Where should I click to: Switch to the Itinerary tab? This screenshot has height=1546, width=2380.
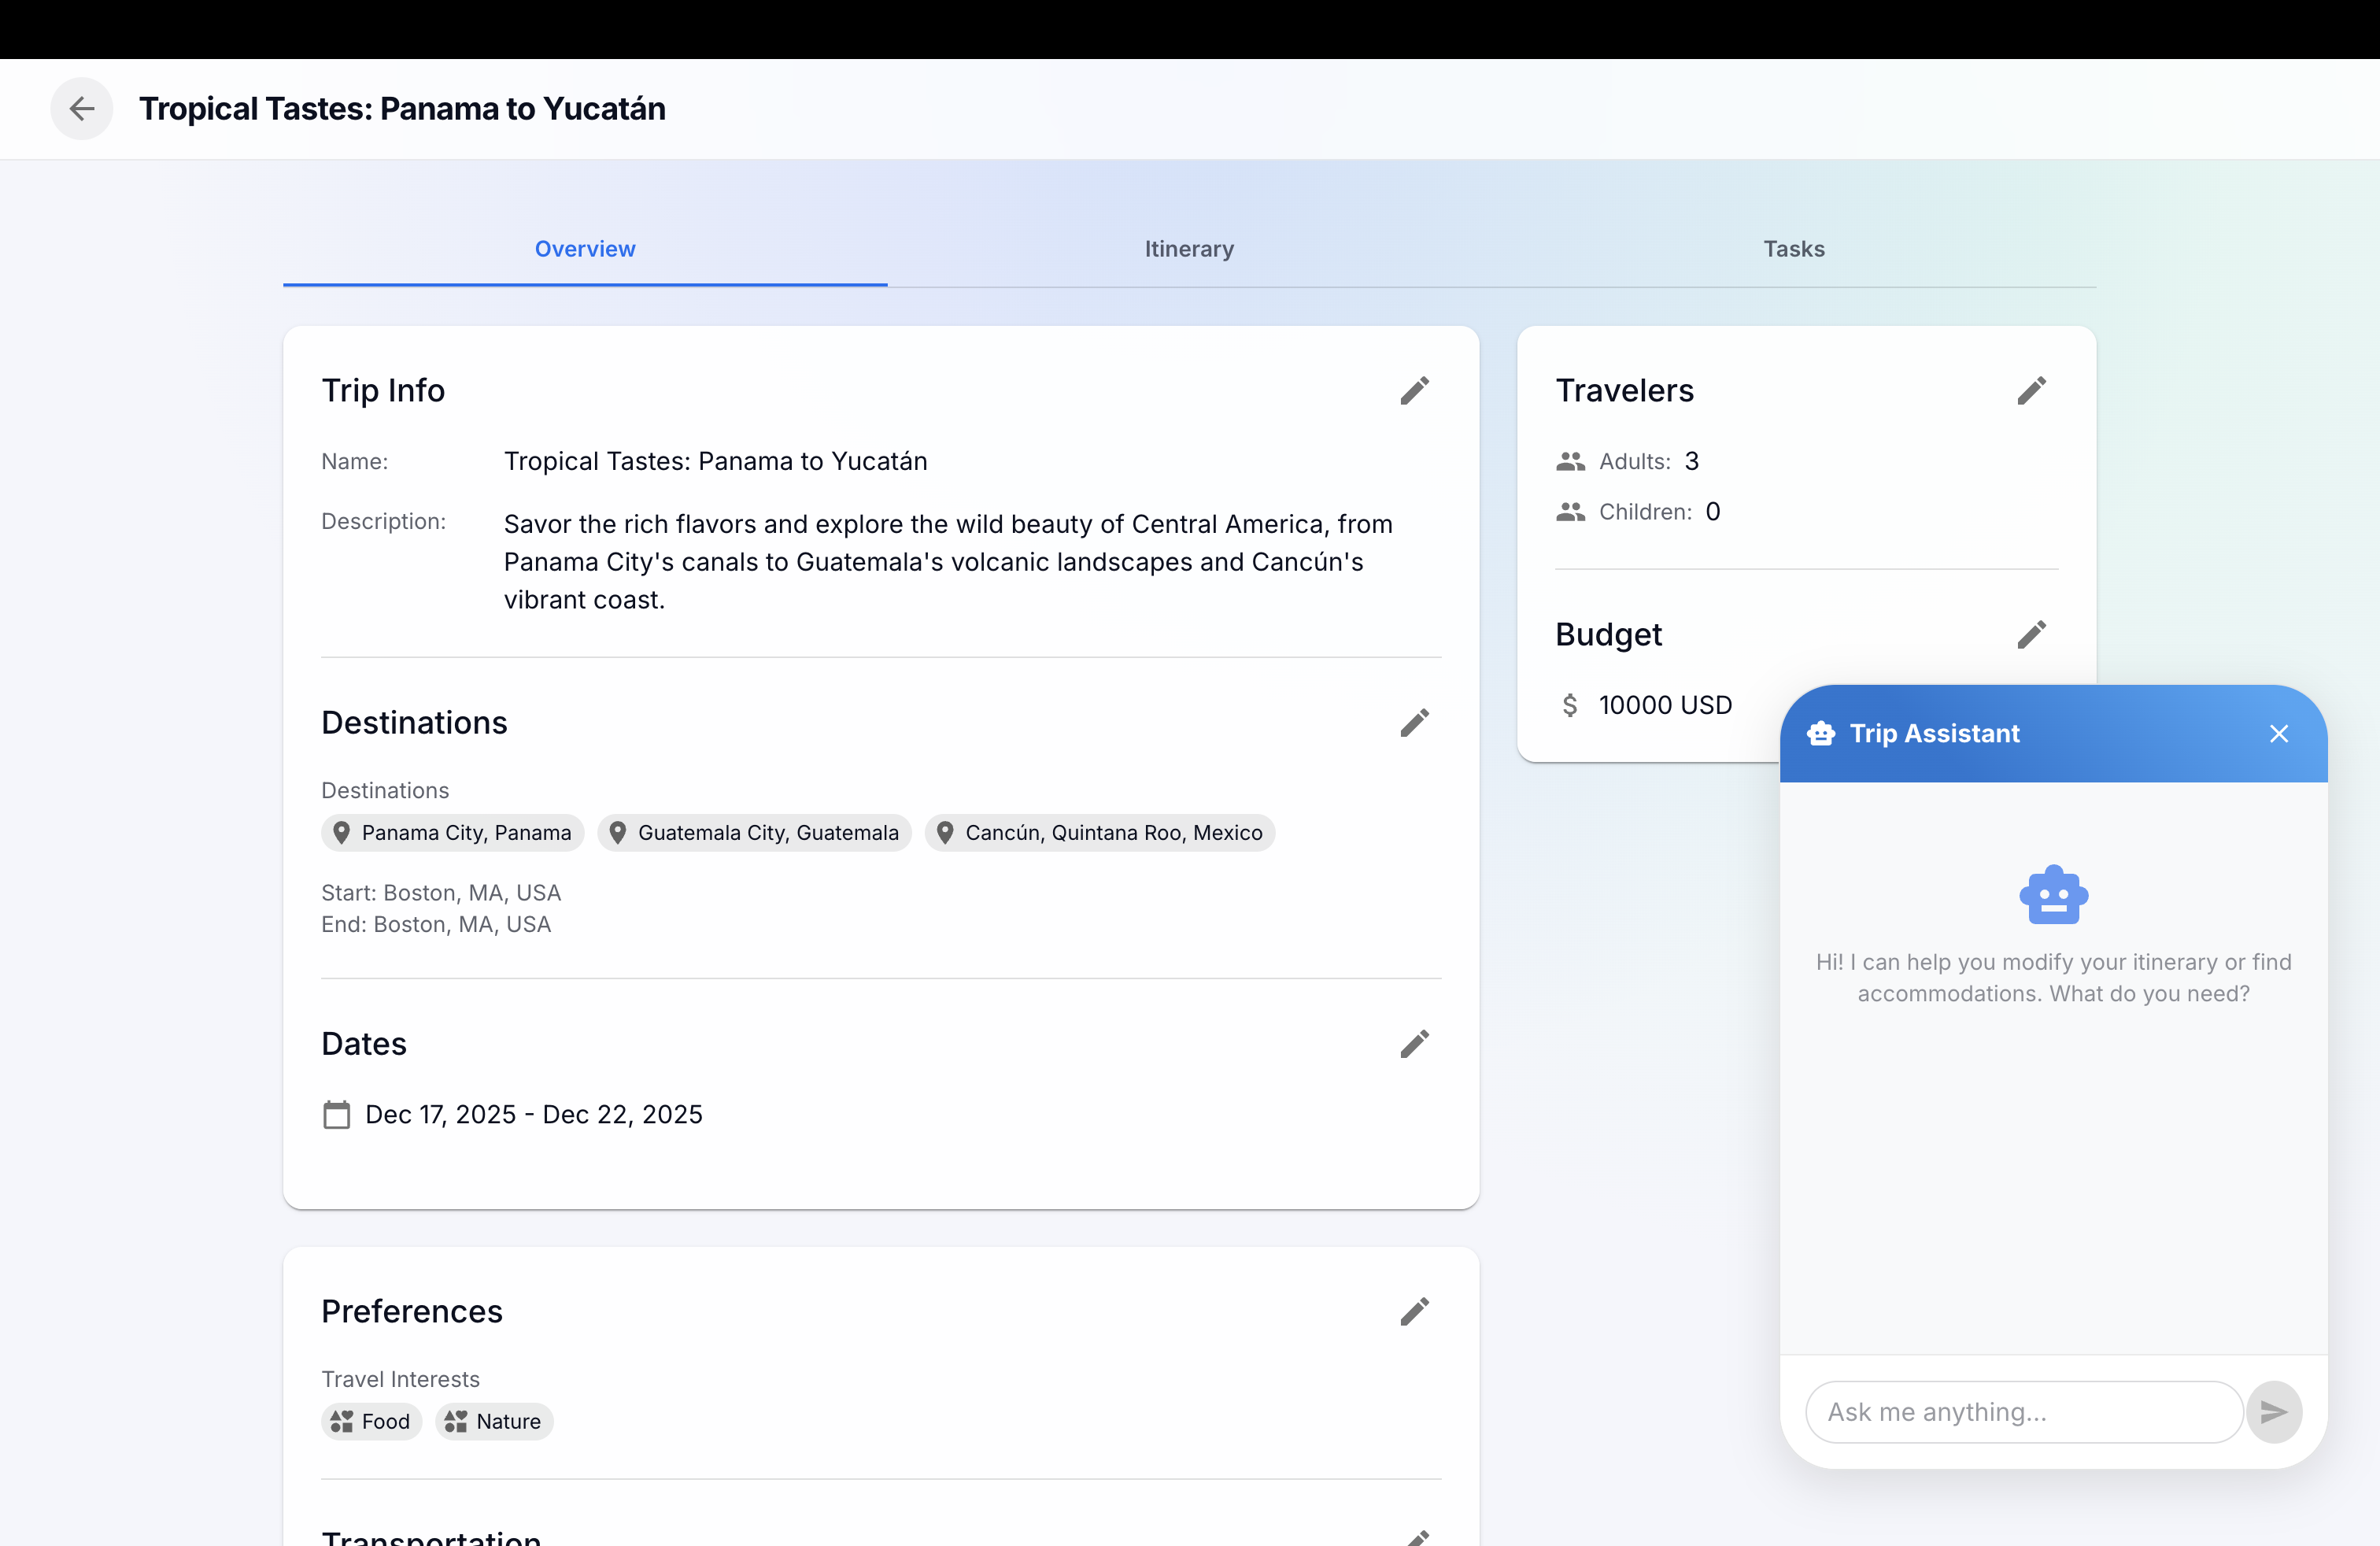[1189, 249]
